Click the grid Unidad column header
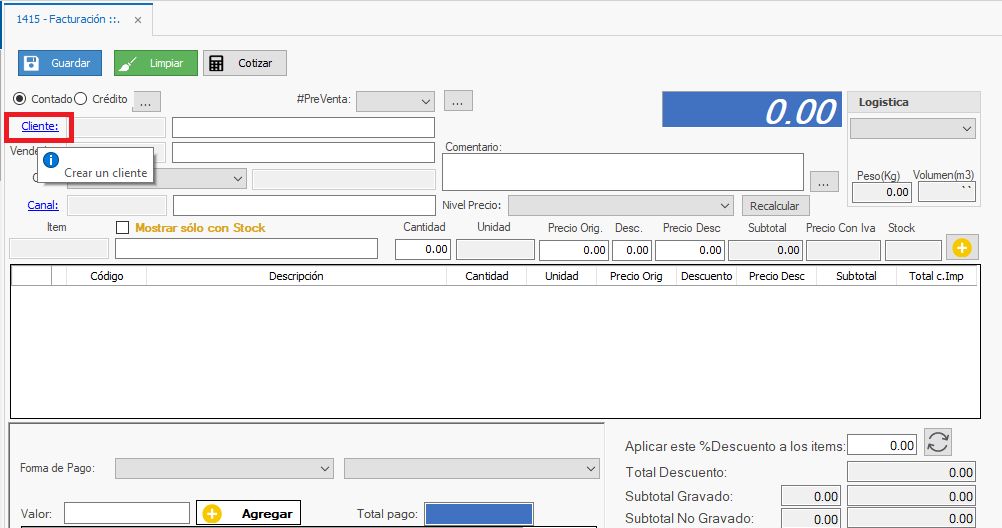 point(562,276)
